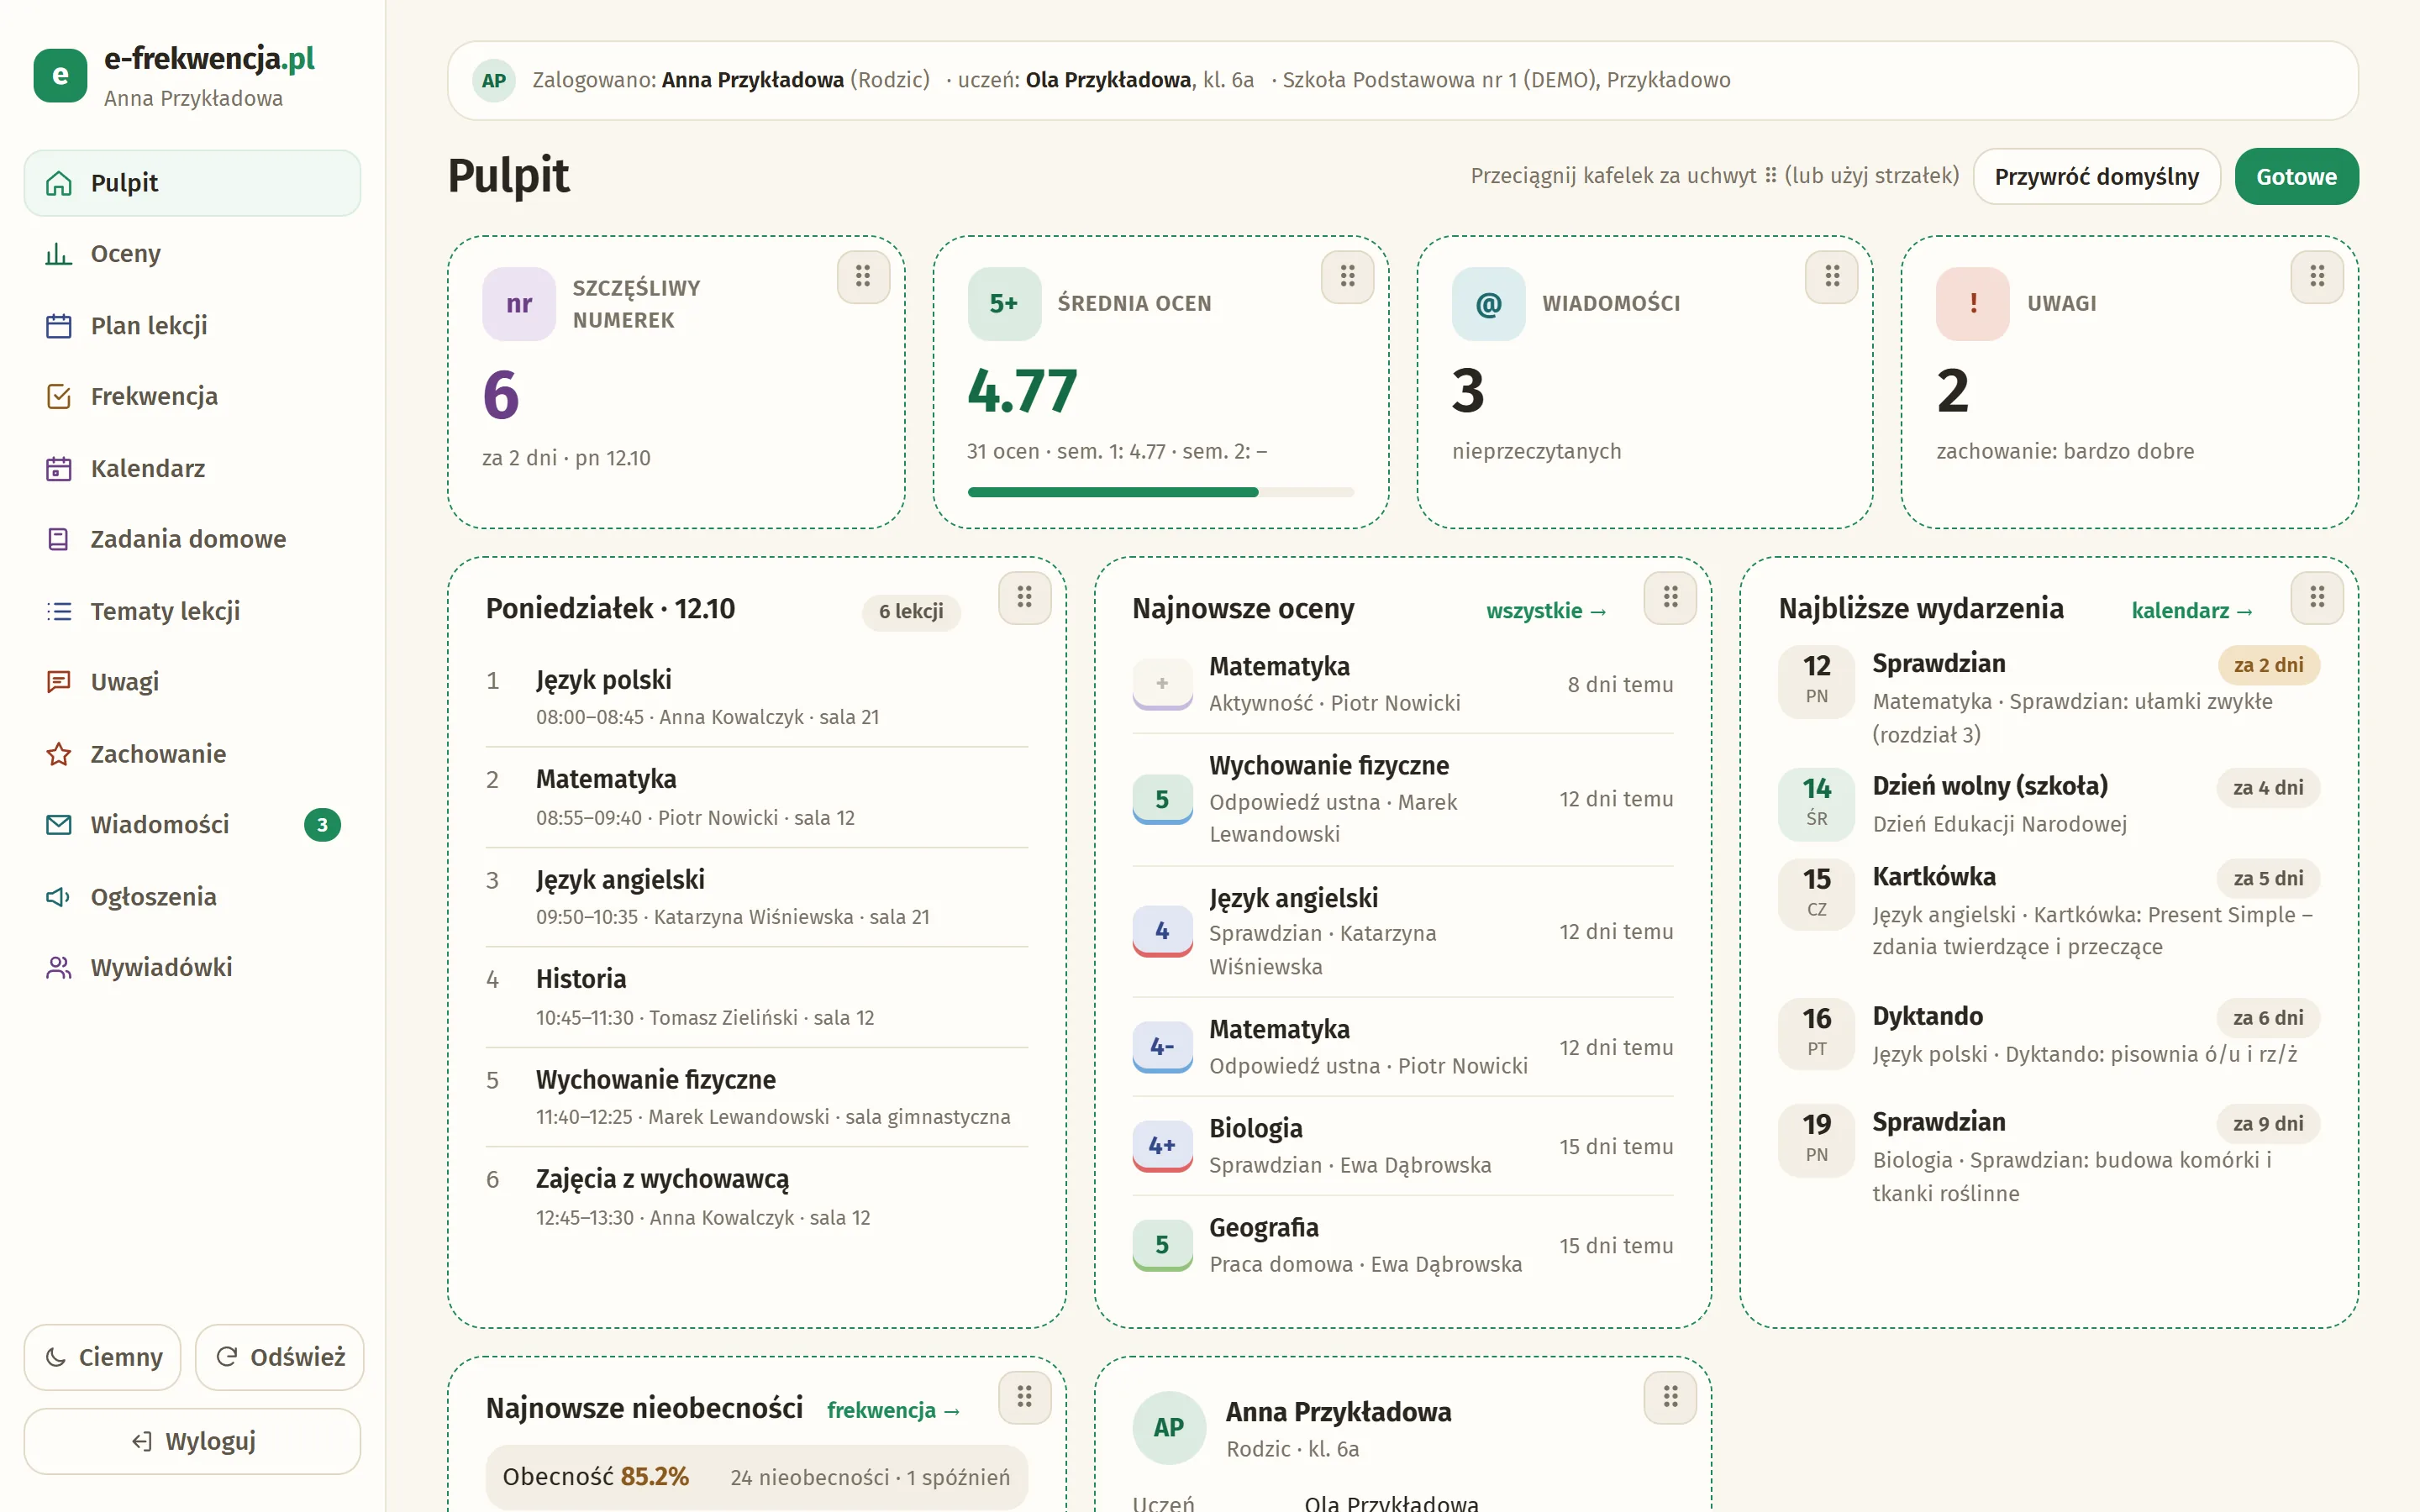Click the Wyloguj button
Screen dimensions: 2420x1512
point(192,1441)
